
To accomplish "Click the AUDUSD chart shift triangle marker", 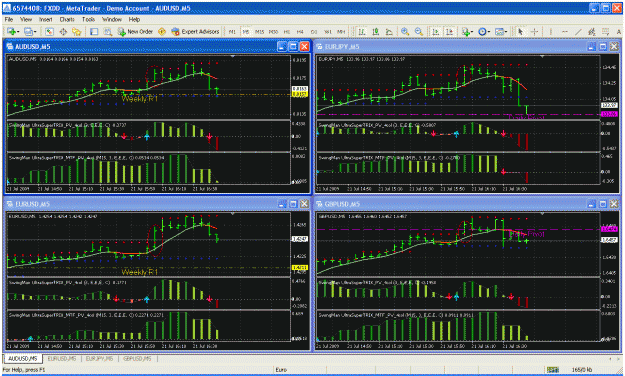I will 233,57.
